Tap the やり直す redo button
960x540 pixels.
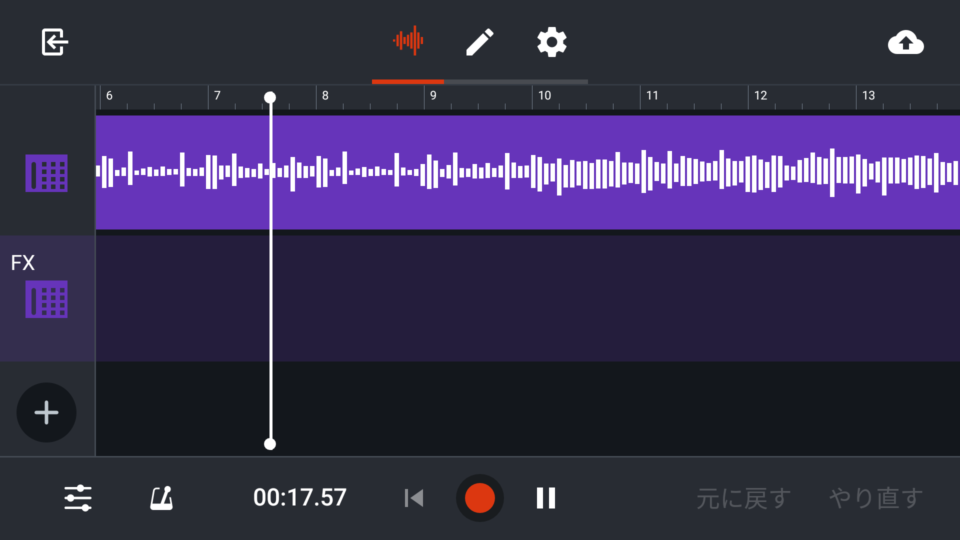point(876,498)
